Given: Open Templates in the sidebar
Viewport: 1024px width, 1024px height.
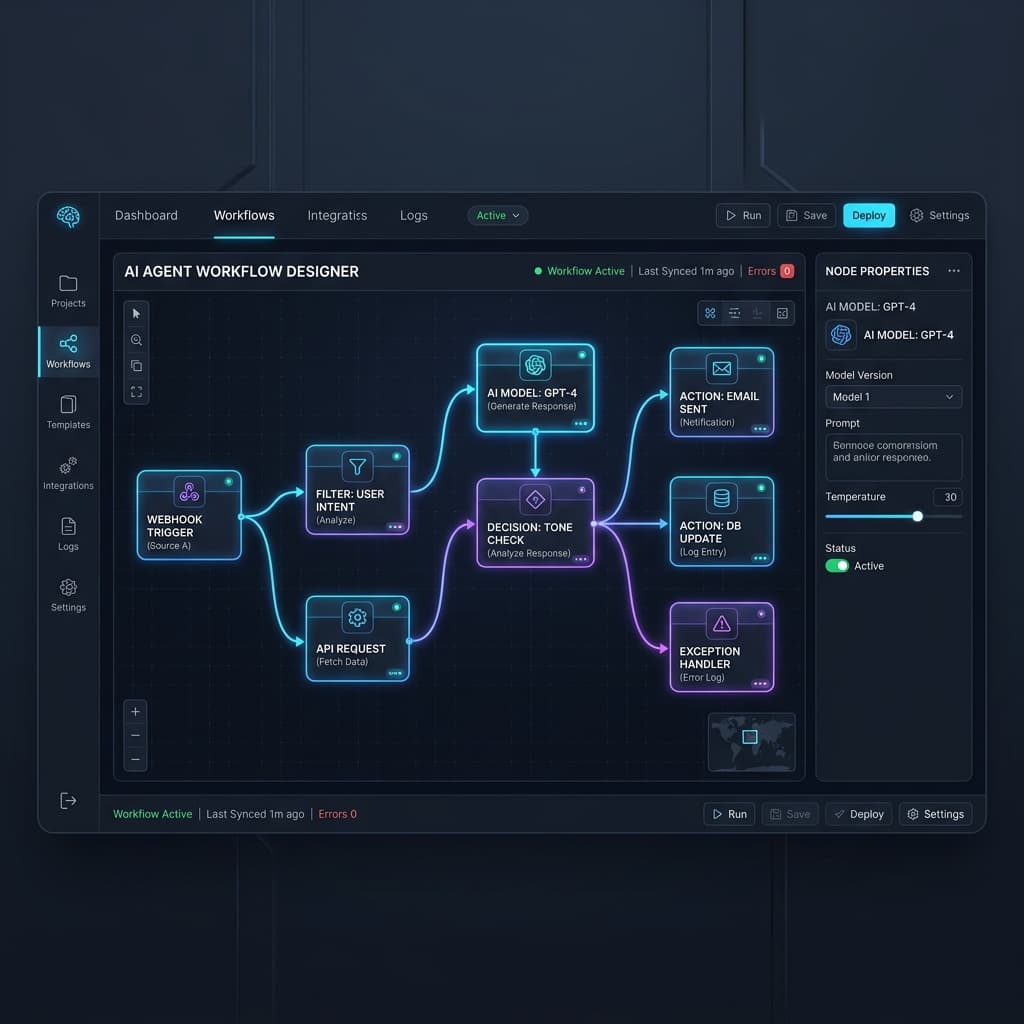Looking at the screenshot, I should click(68, 412).
